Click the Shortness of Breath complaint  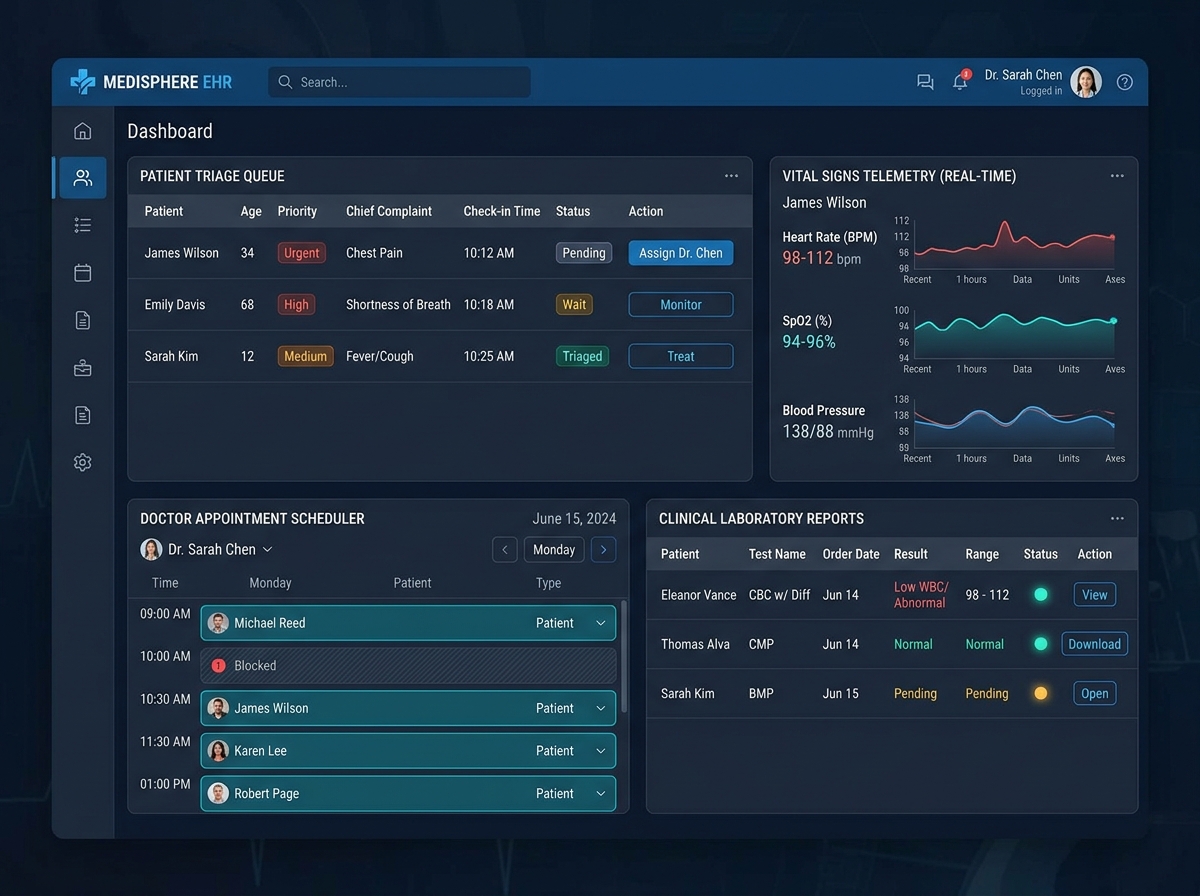(398, 305)
